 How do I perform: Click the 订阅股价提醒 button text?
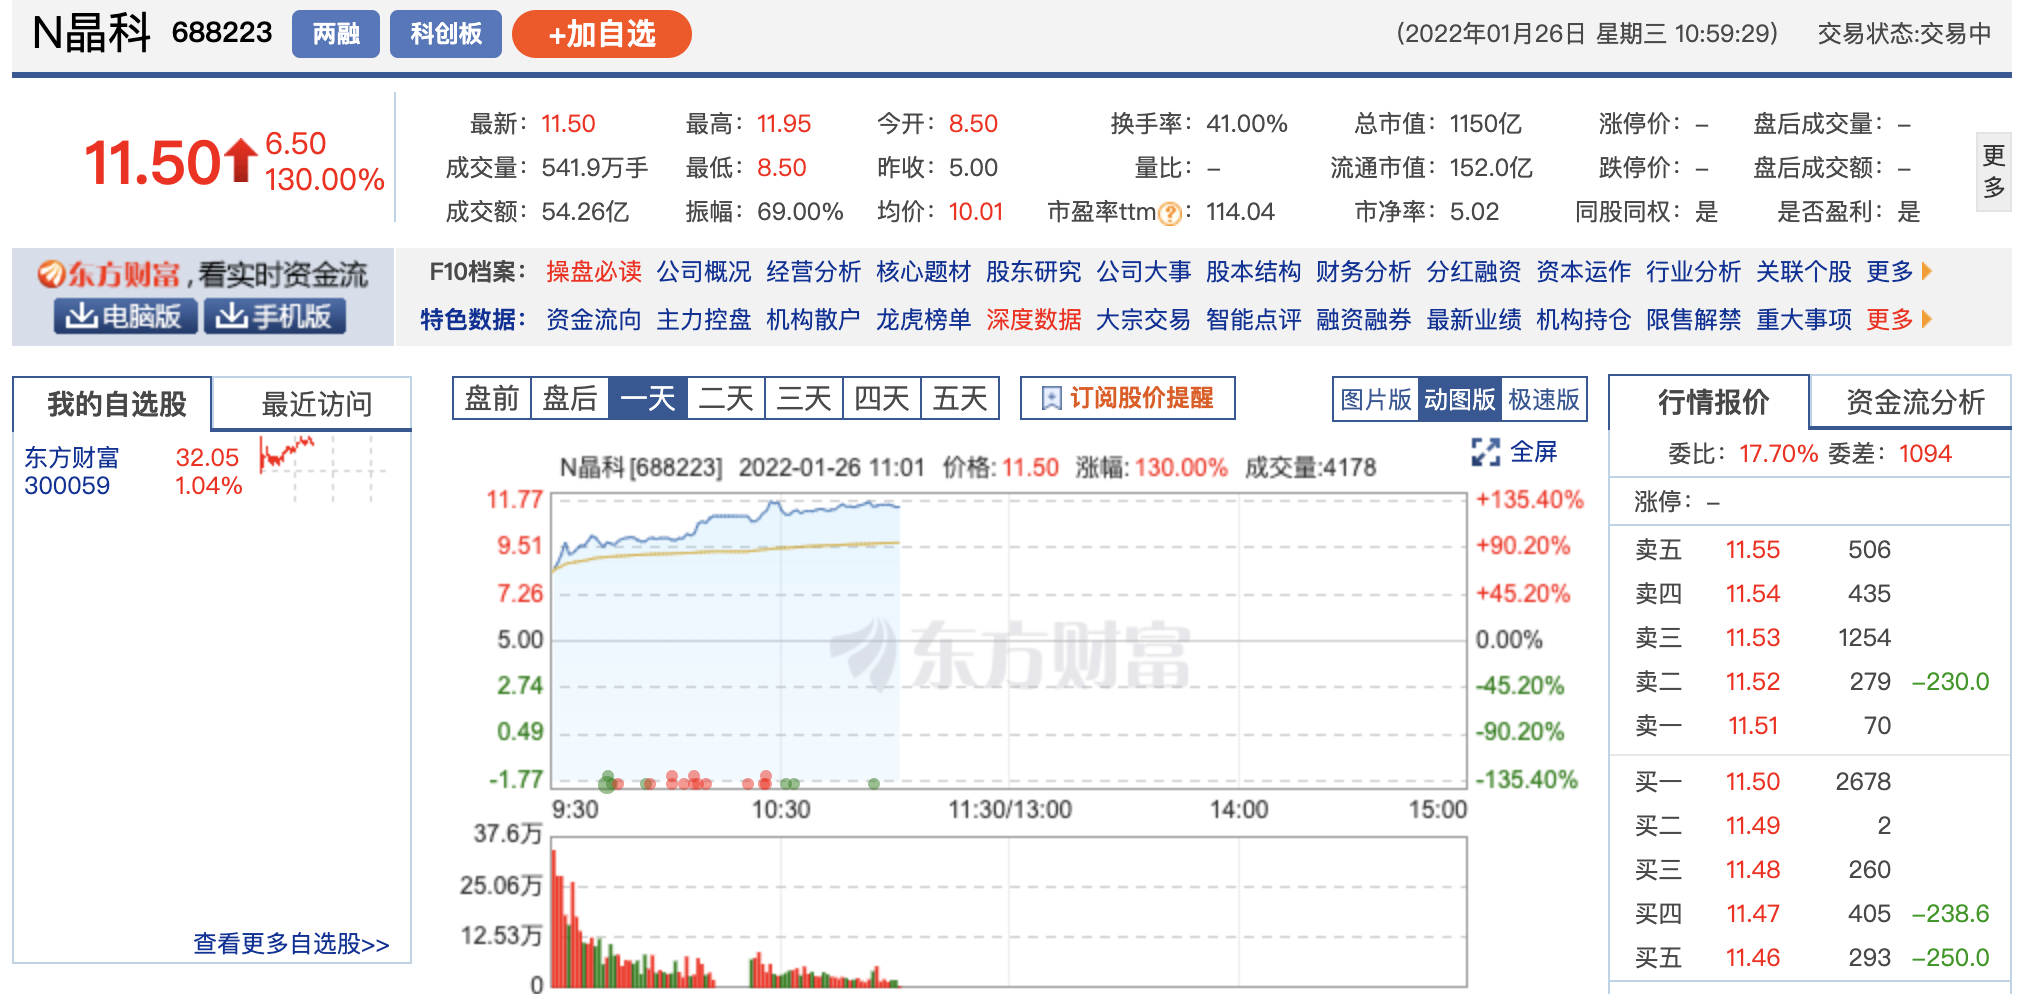(1141, 398)
